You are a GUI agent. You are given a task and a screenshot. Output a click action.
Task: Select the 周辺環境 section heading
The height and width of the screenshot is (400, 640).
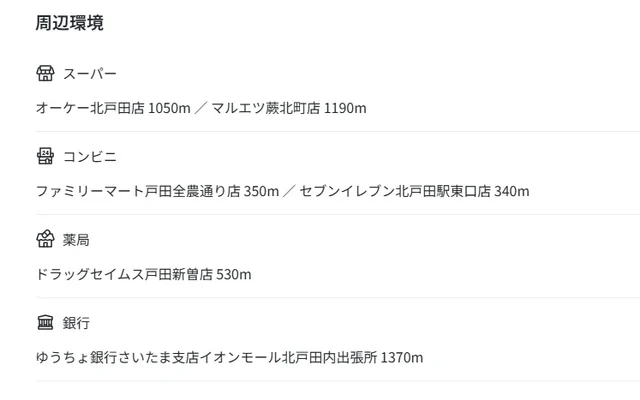click(69, 22)
